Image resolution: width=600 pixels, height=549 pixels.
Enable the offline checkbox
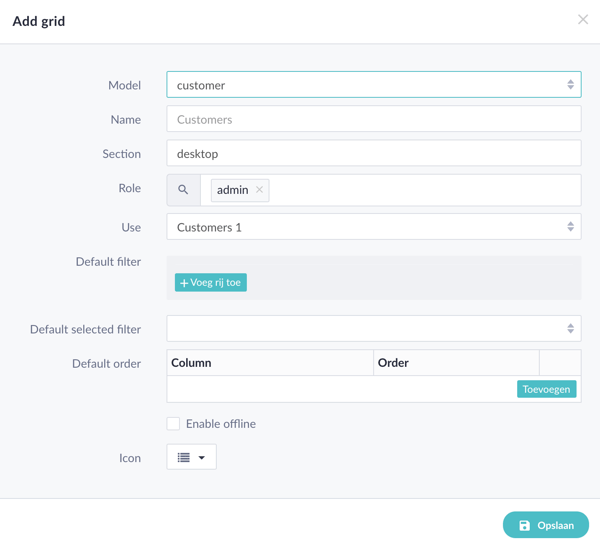173,424
